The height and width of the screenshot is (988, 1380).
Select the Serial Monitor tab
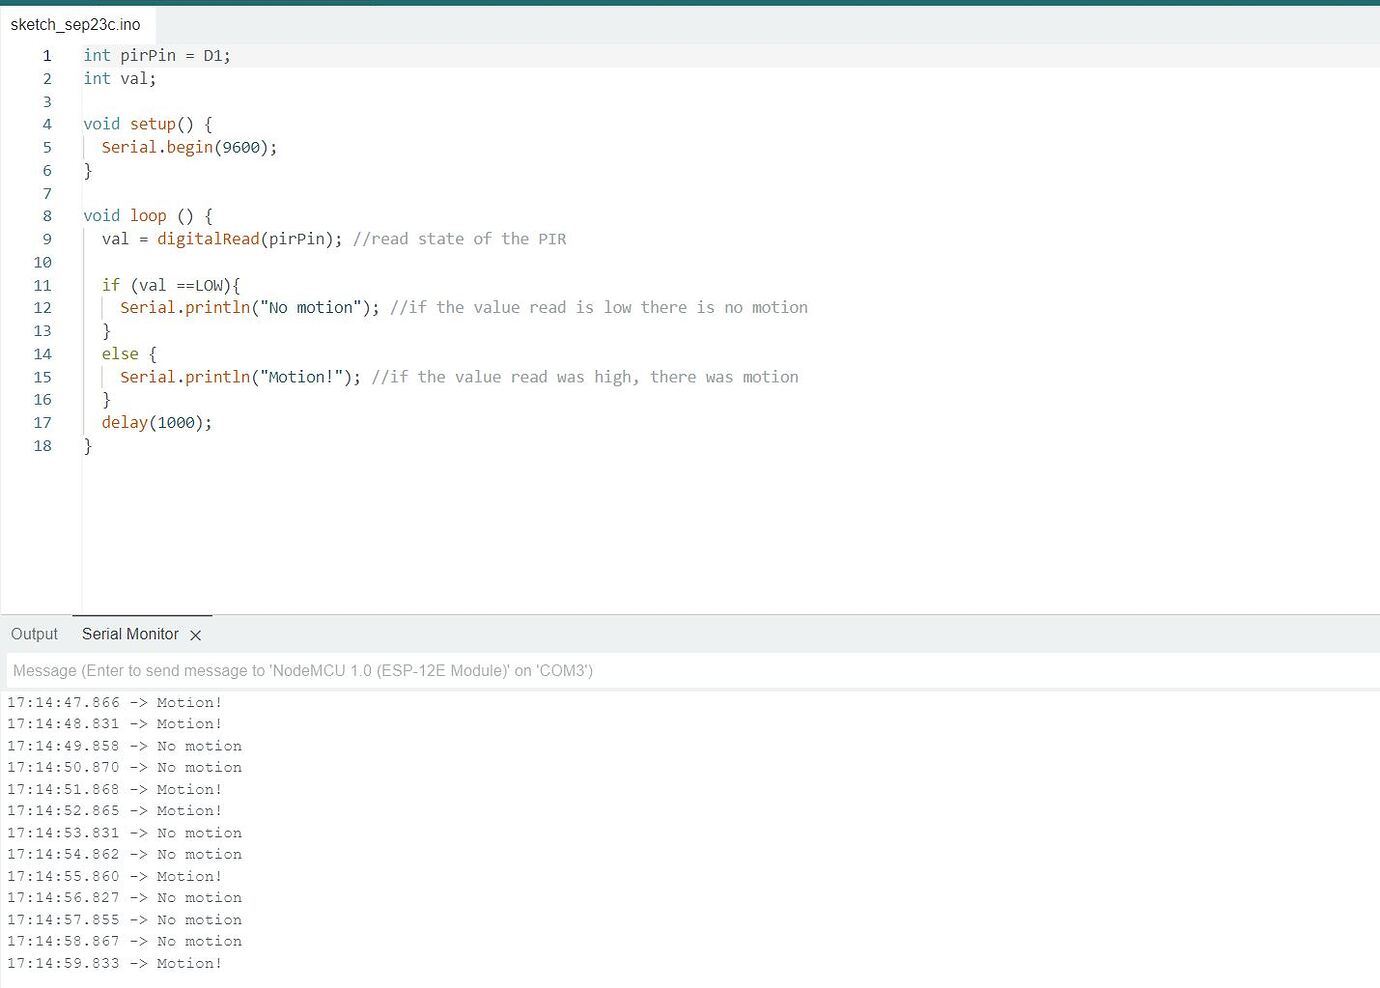(130, 634)
